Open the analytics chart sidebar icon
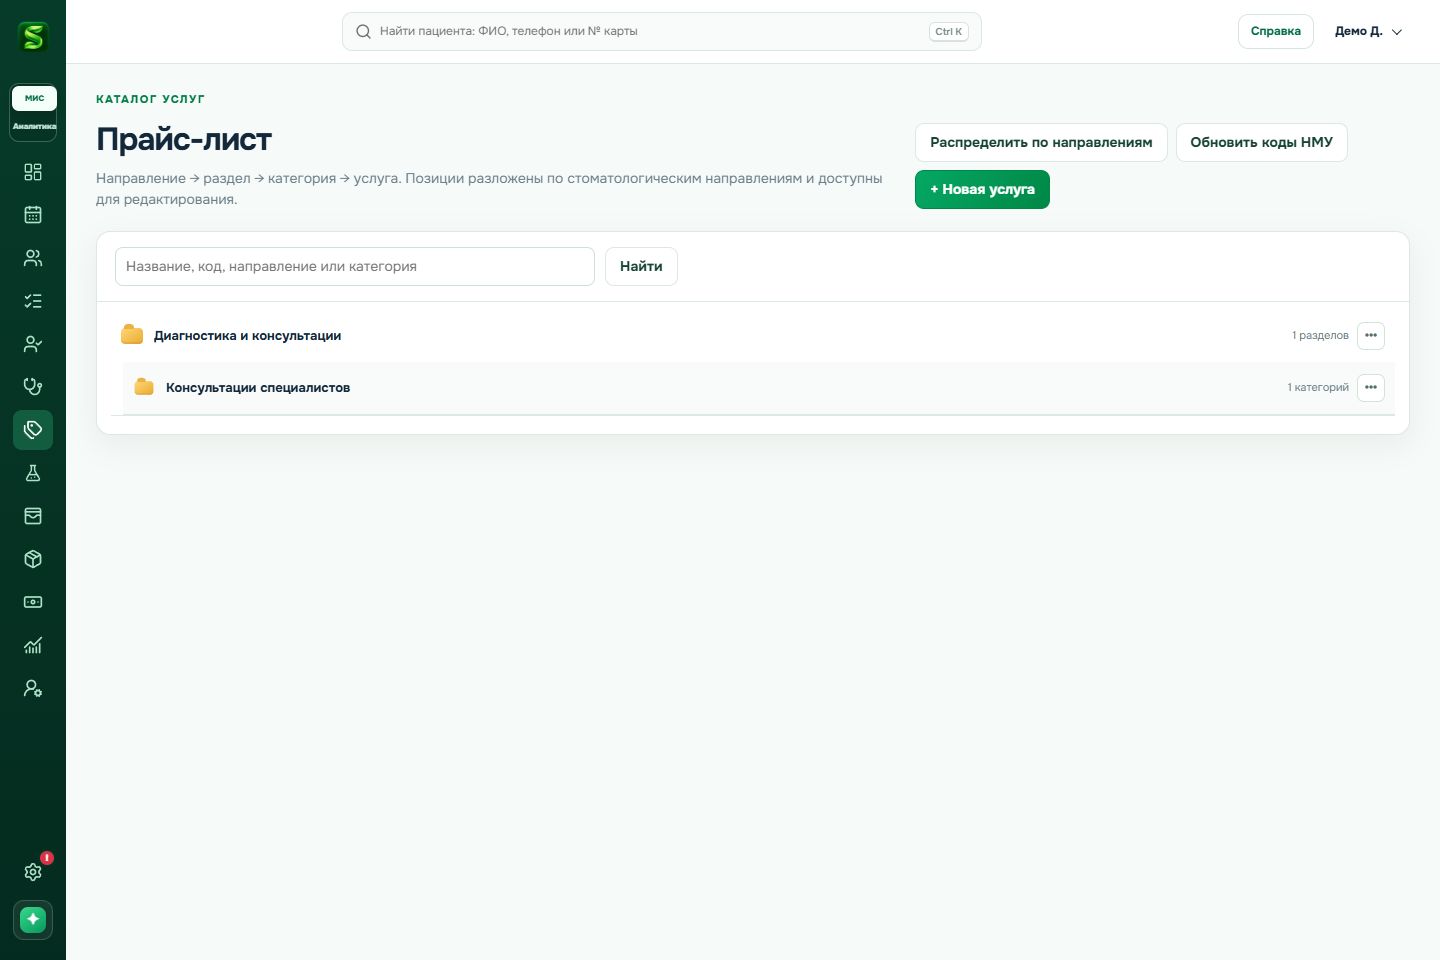The width and height of the screenshot is (1440, 960). click(x=33, y=645)
